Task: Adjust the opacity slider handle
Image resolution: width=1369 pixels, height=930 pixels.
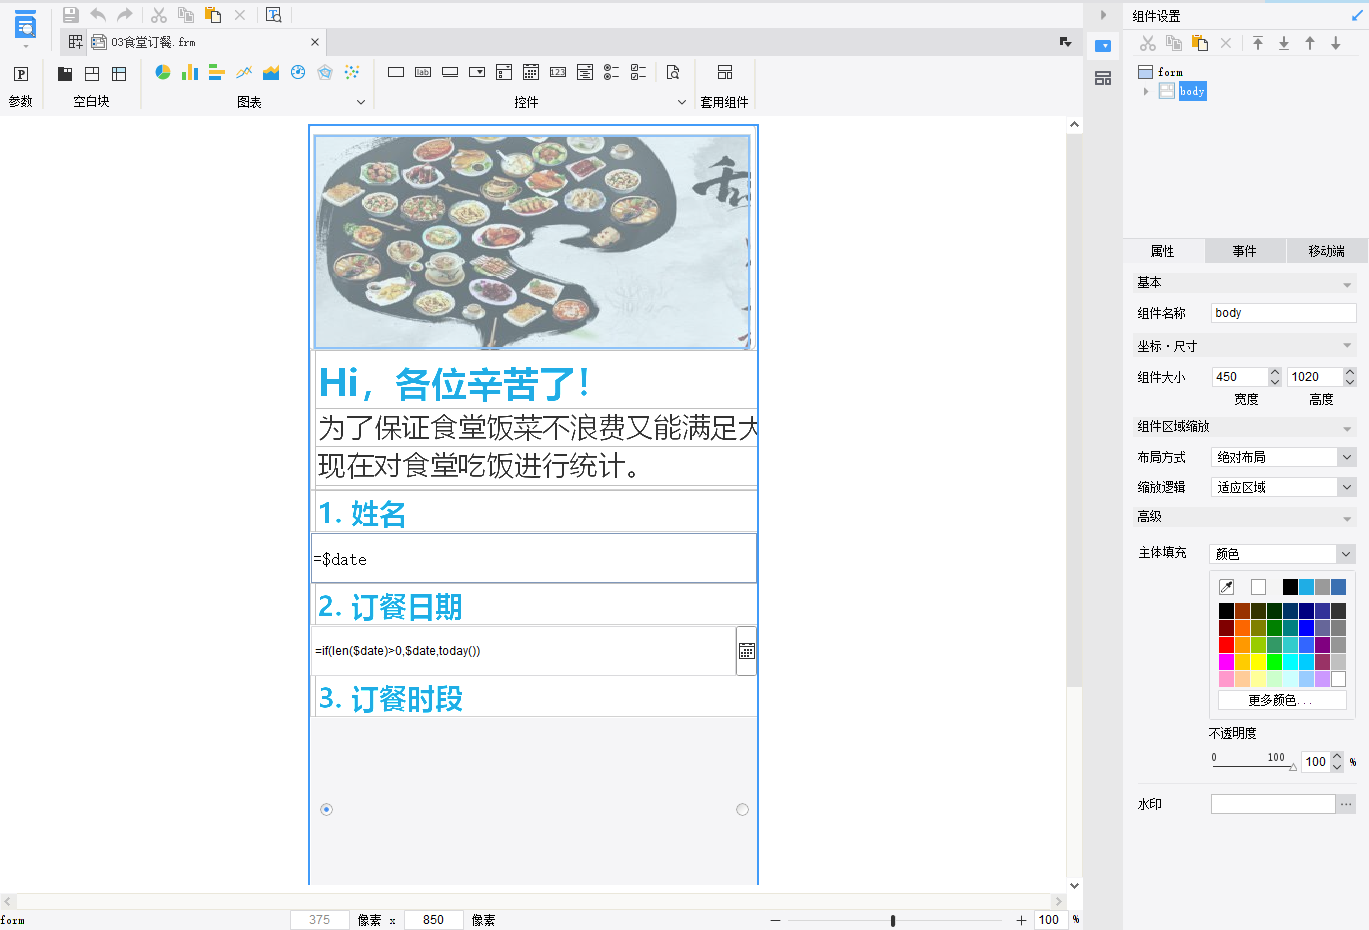Action: (1293, 767)
